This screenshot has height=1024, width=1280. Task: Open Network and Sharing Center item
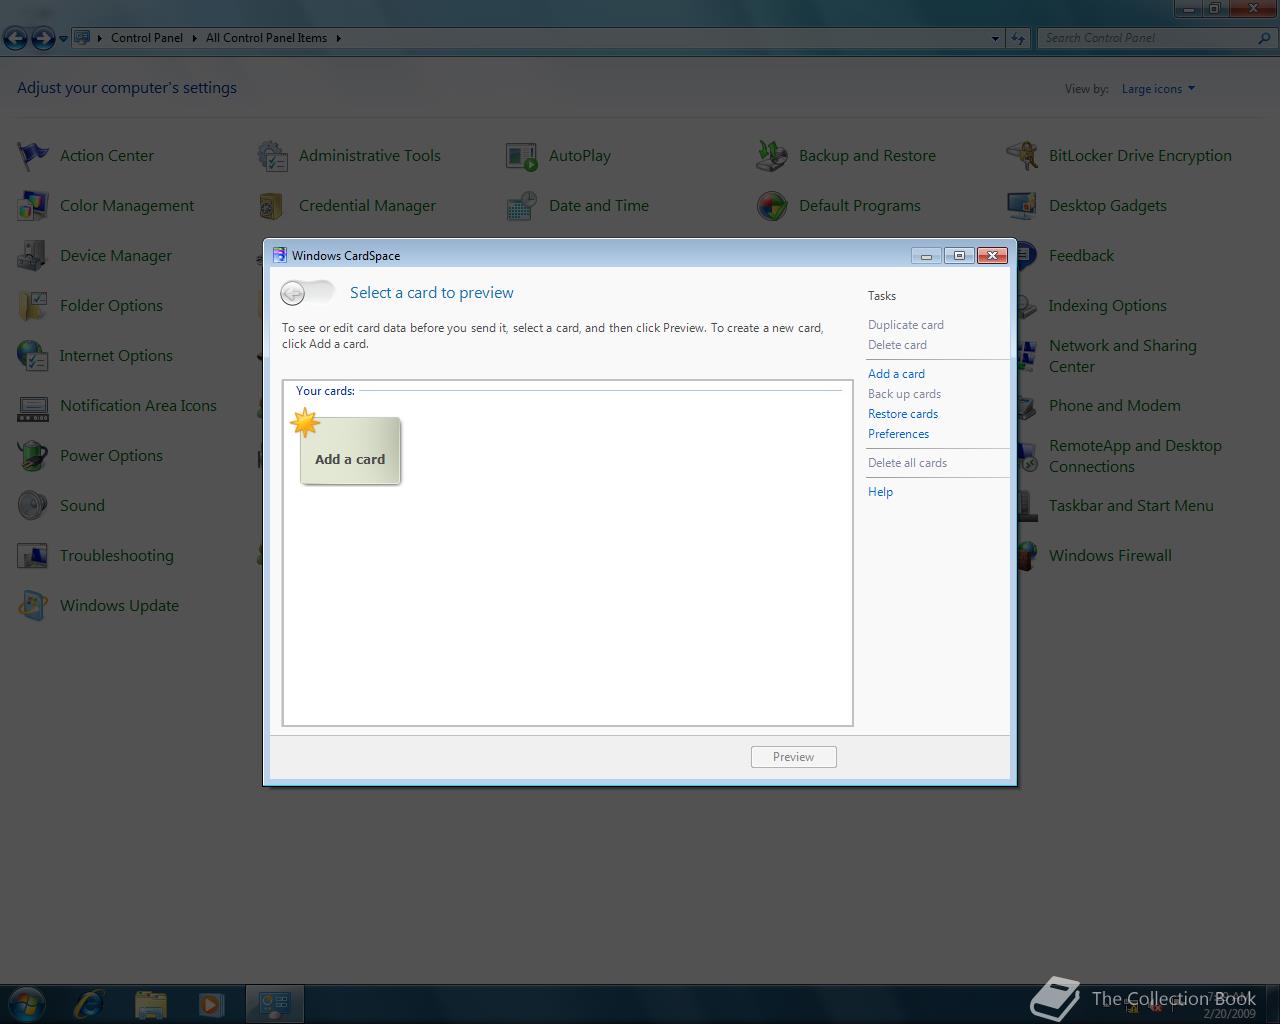coord(1122,356)
